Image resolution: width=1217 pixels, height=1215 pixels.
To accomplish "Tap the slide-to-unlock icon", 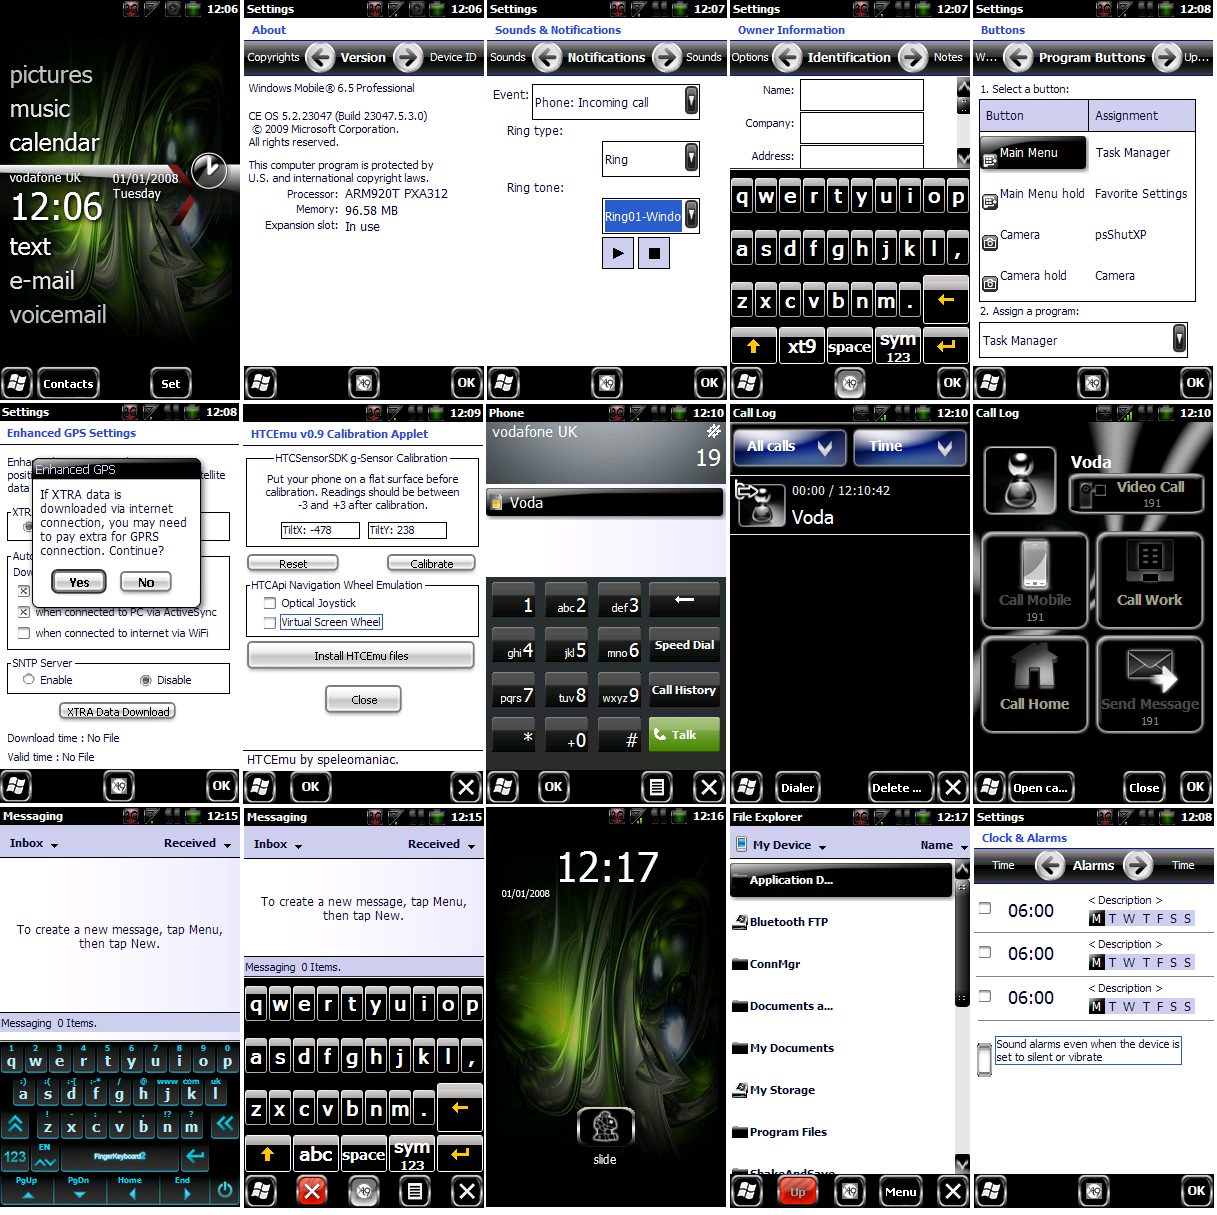I will 605,1128.
